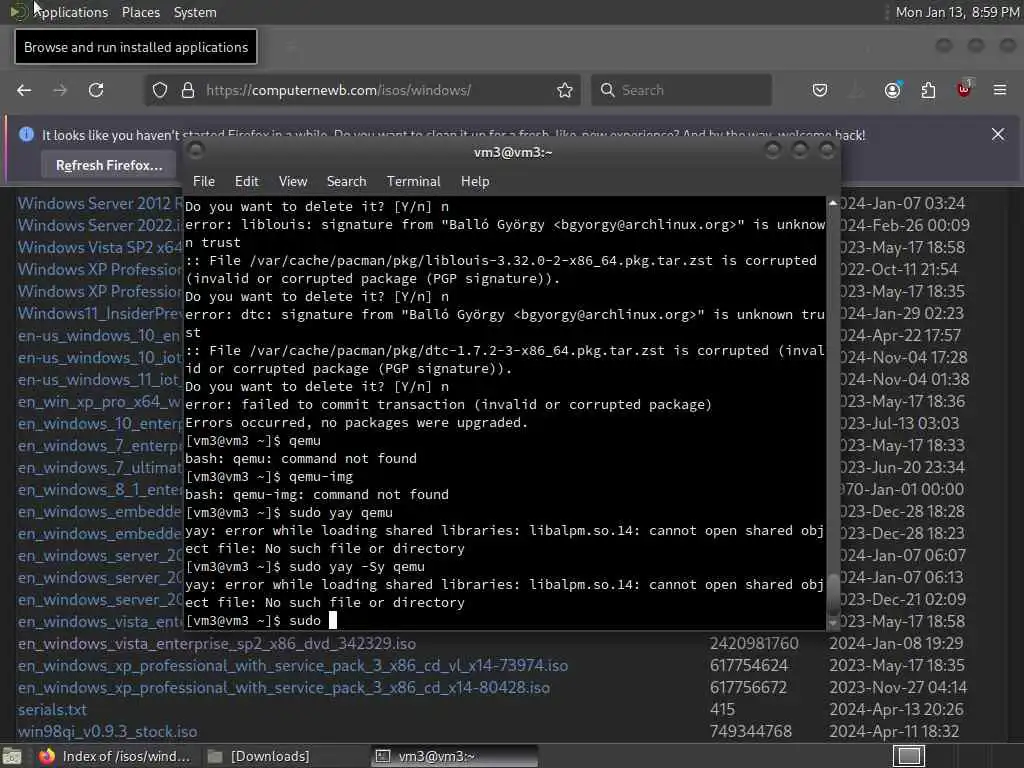The image size is (1024, 768).
Task: Open the Windows Server 2012 link
Action: pyautogui.click(x=100, y=203)
